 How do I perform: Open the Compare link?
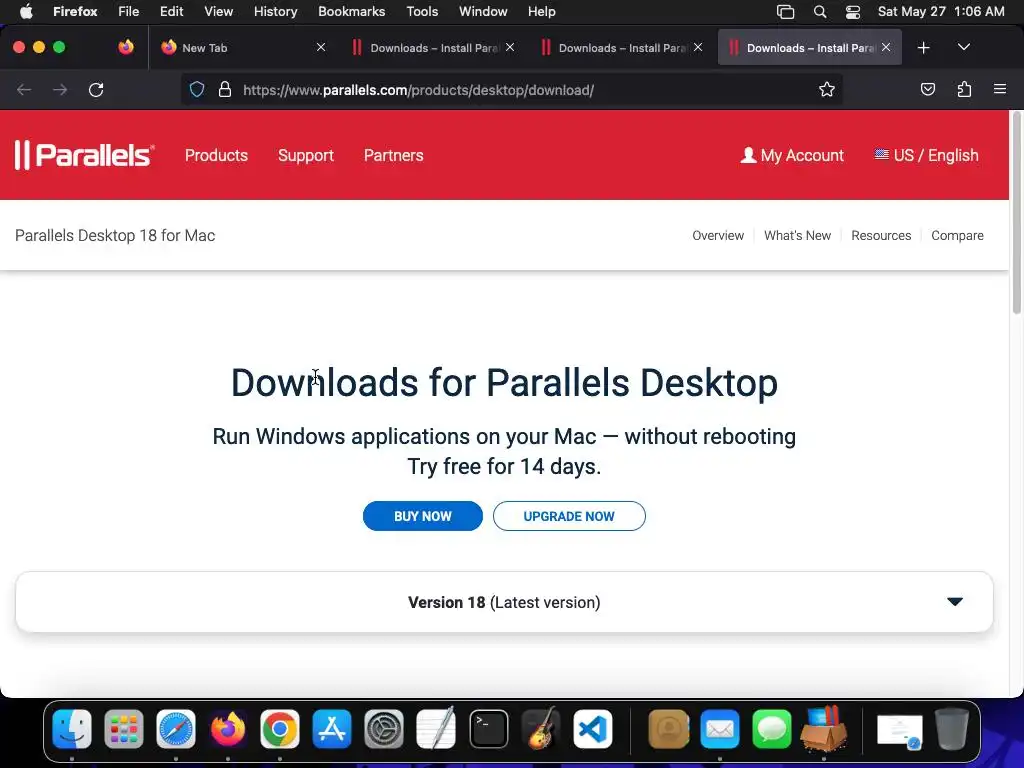957,235
